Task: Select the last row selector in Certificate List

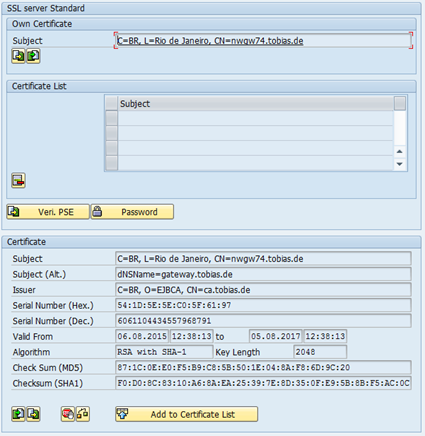Action: point(111,163)
